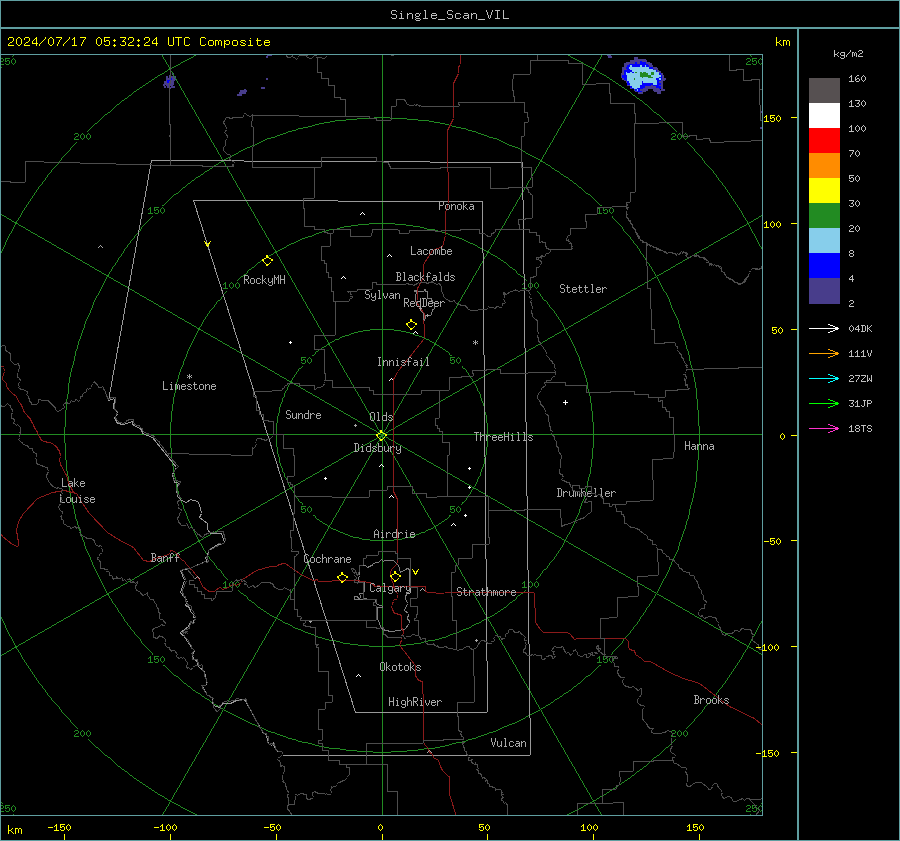This screenshot has width=900, height=841.
Task: Click the Airdrie town label
Action: point(394,534)
